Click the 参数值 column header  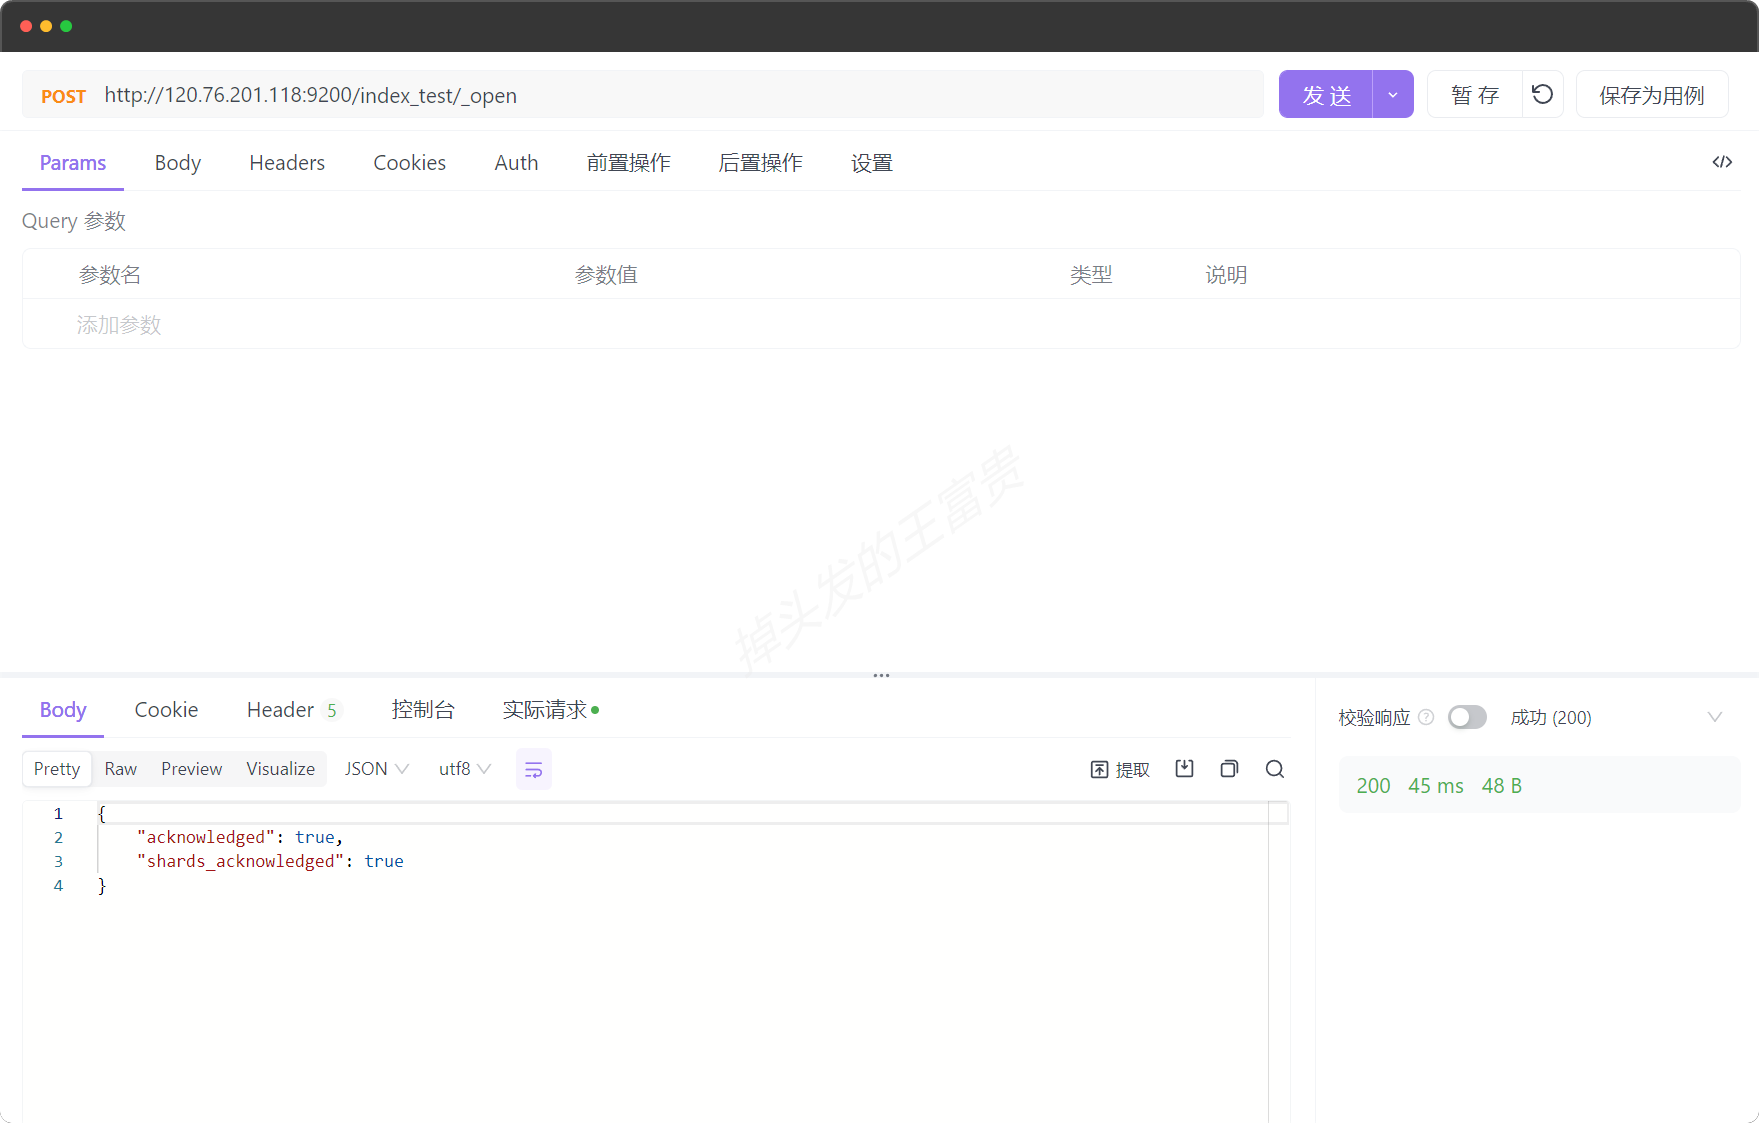point(606,275)
